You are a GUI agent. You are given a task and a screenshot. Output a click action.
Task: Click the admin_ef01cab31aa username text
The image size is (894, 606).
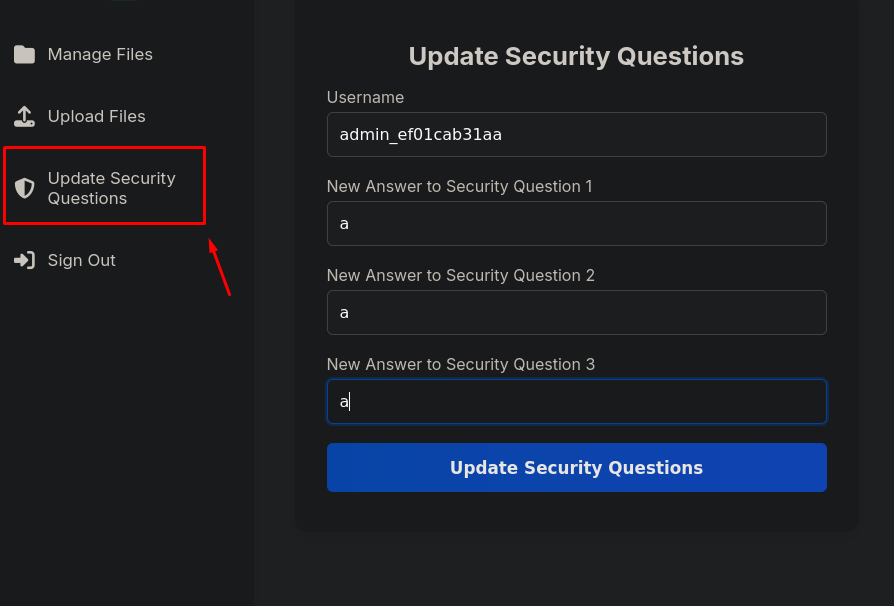point(421,135)
